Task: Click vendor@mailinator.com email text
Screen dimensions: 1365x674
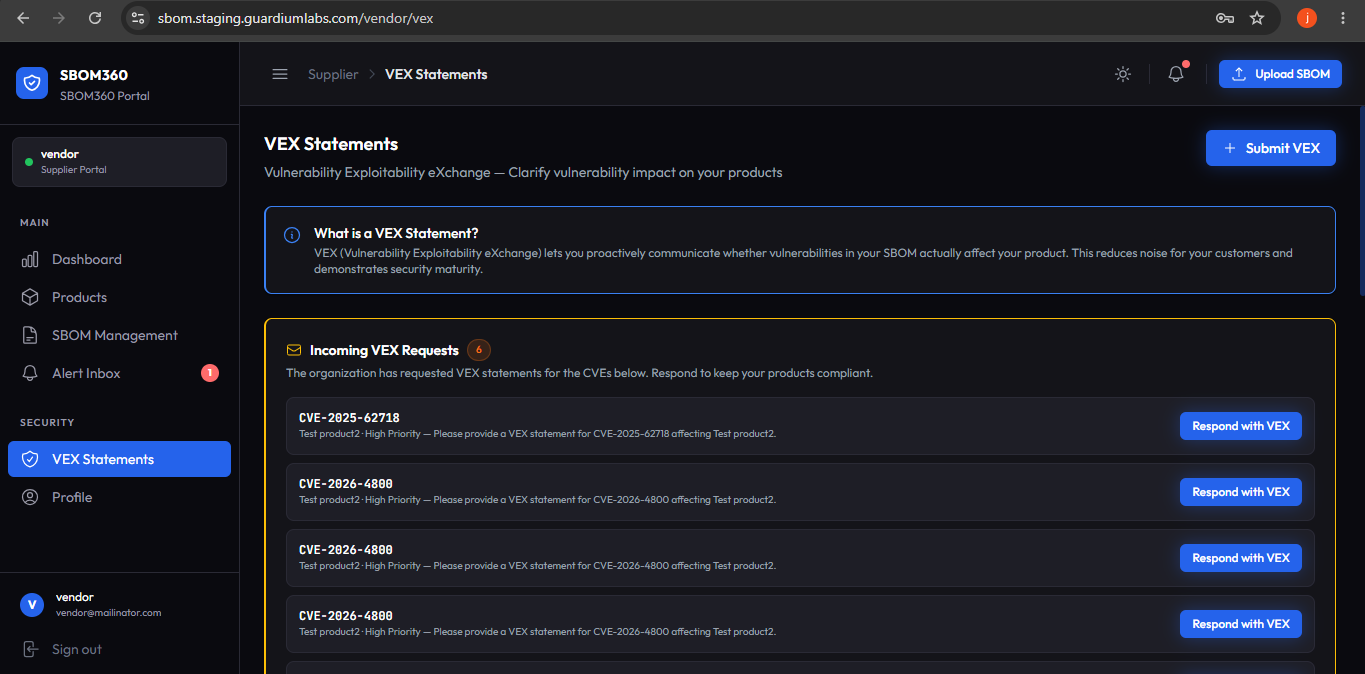Action: pyautogui.click(x=108, y=613)
